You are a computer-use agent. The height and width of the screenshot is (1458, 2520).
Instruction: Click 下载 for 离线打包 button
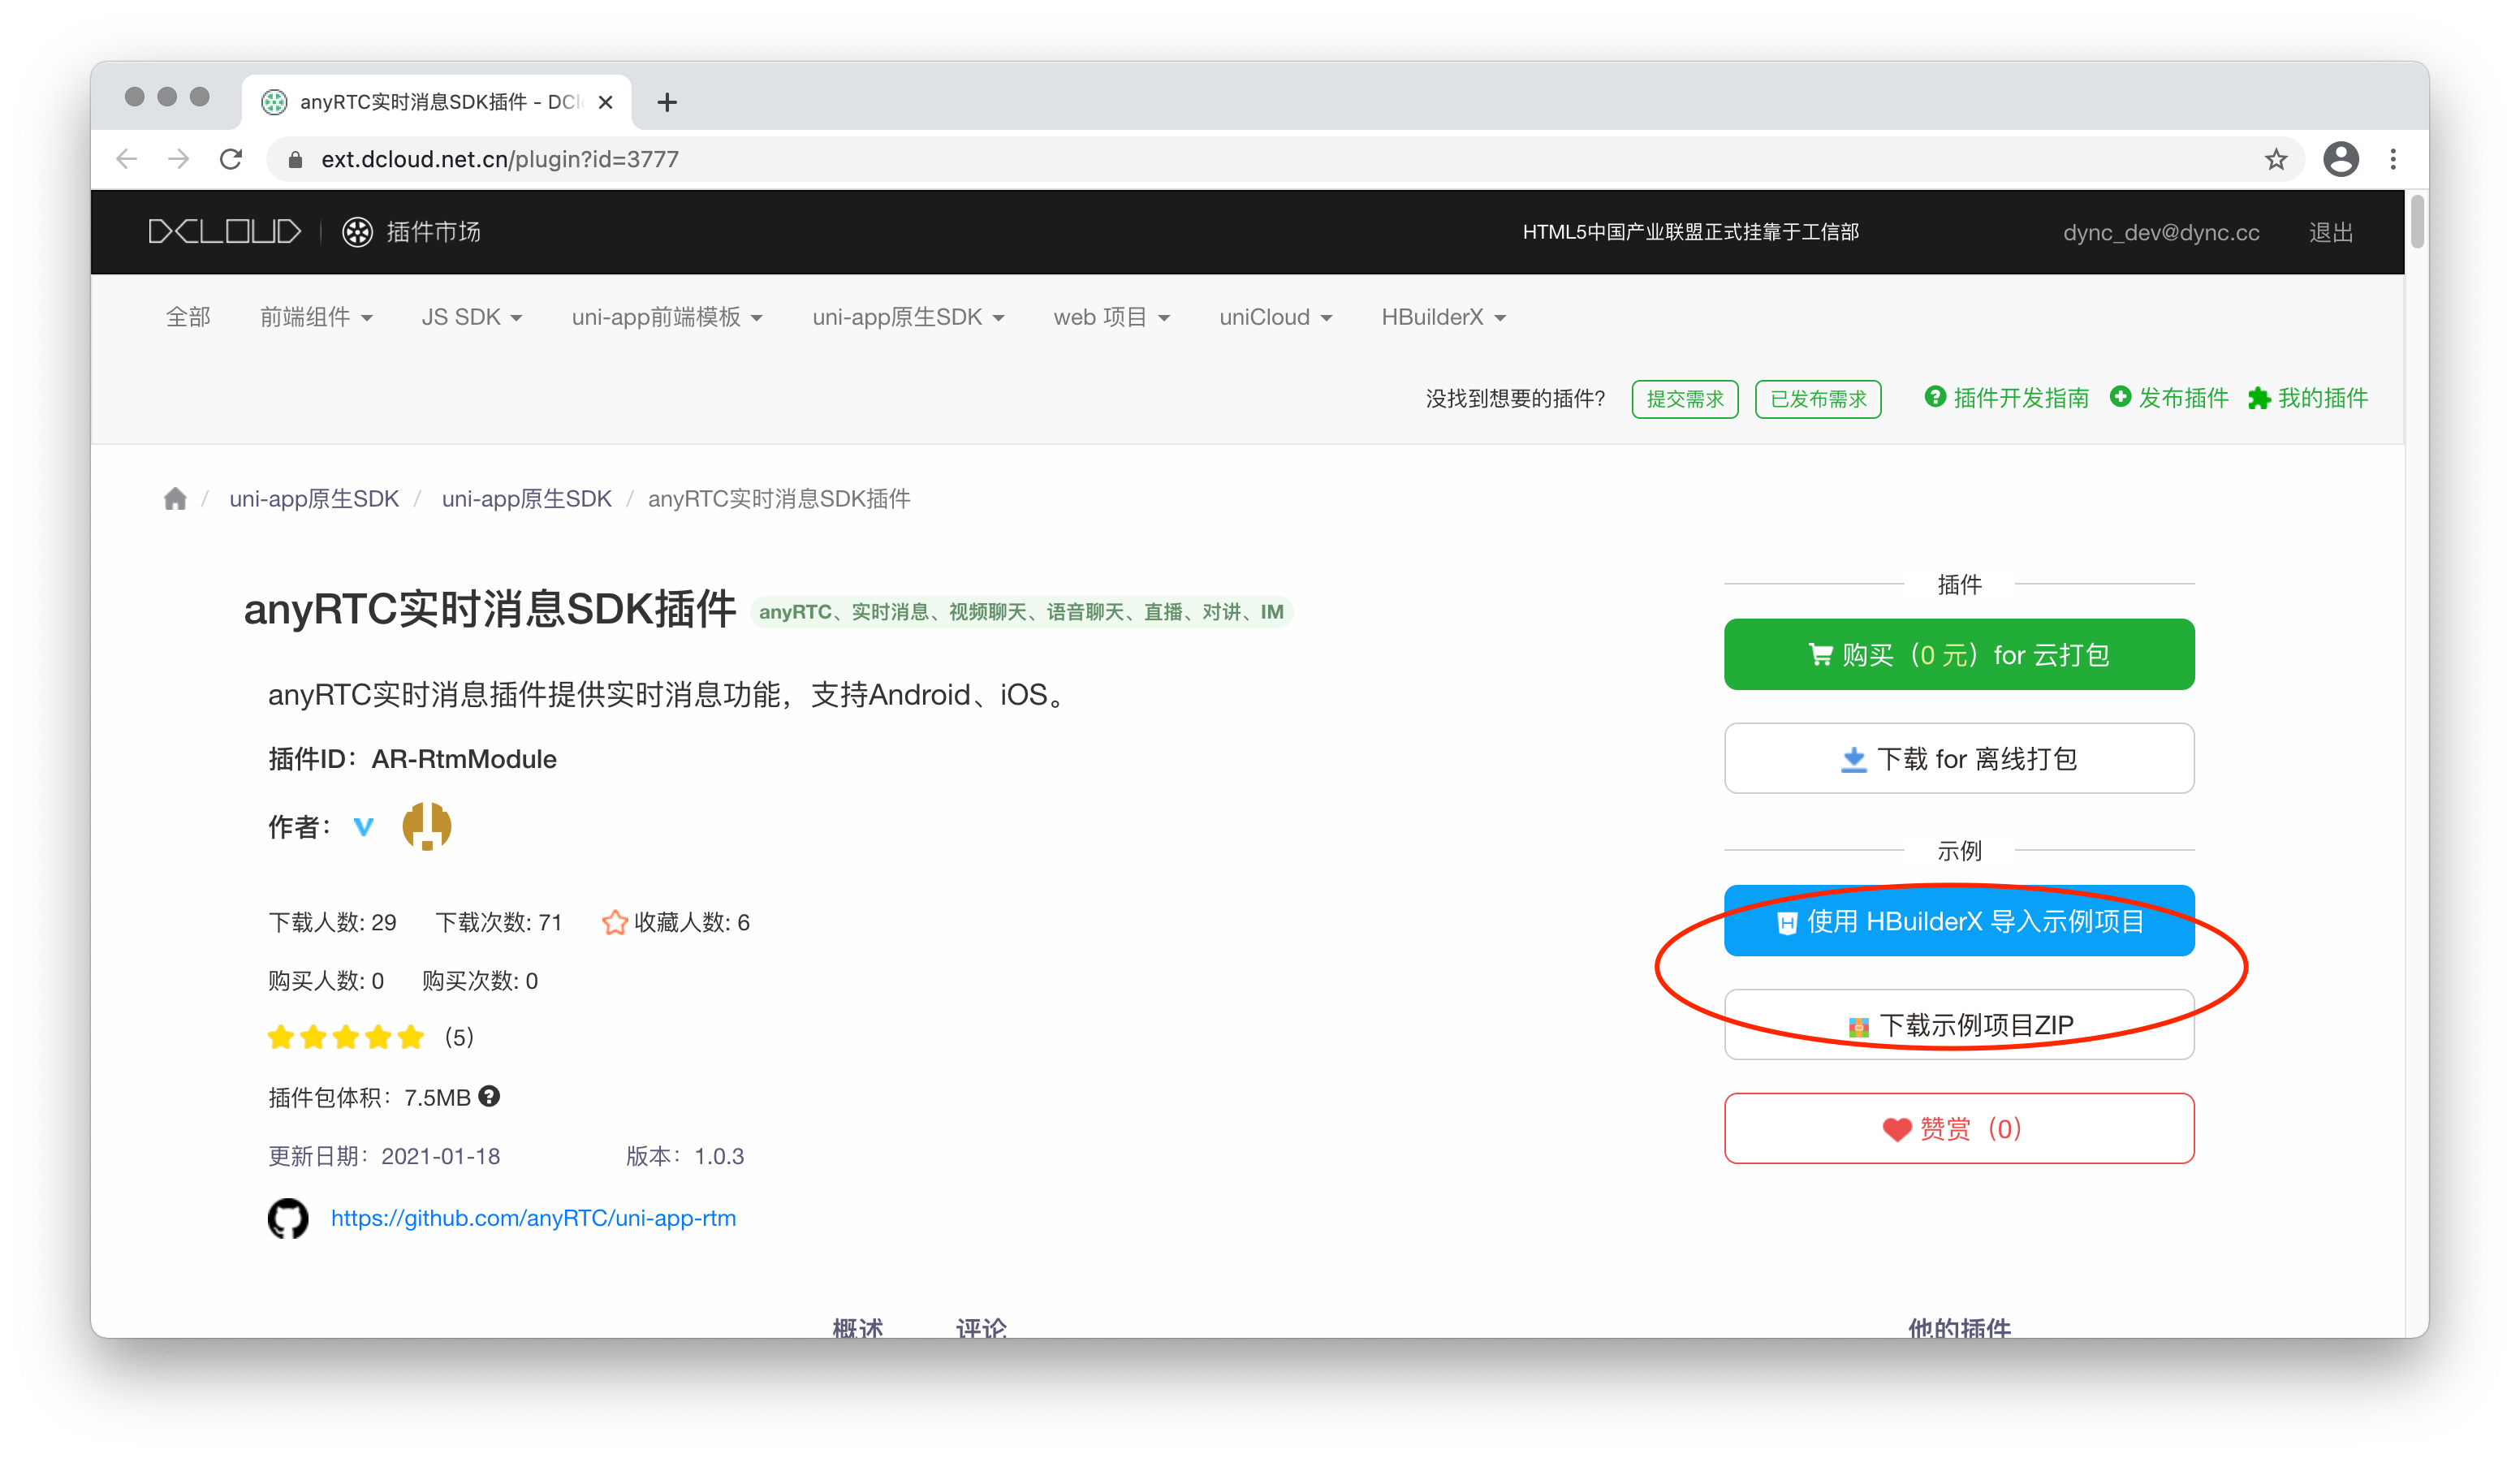[1959, 758]
